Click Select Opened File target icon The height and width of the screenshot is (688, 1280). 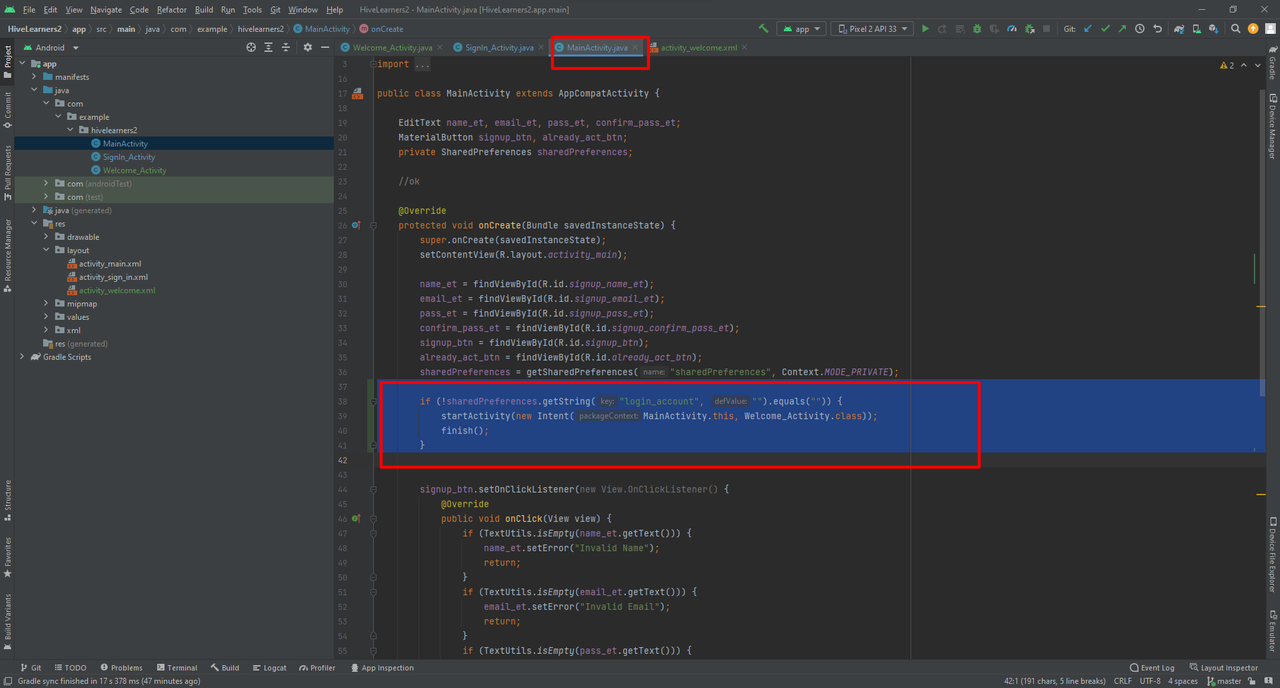coord(251,47)
